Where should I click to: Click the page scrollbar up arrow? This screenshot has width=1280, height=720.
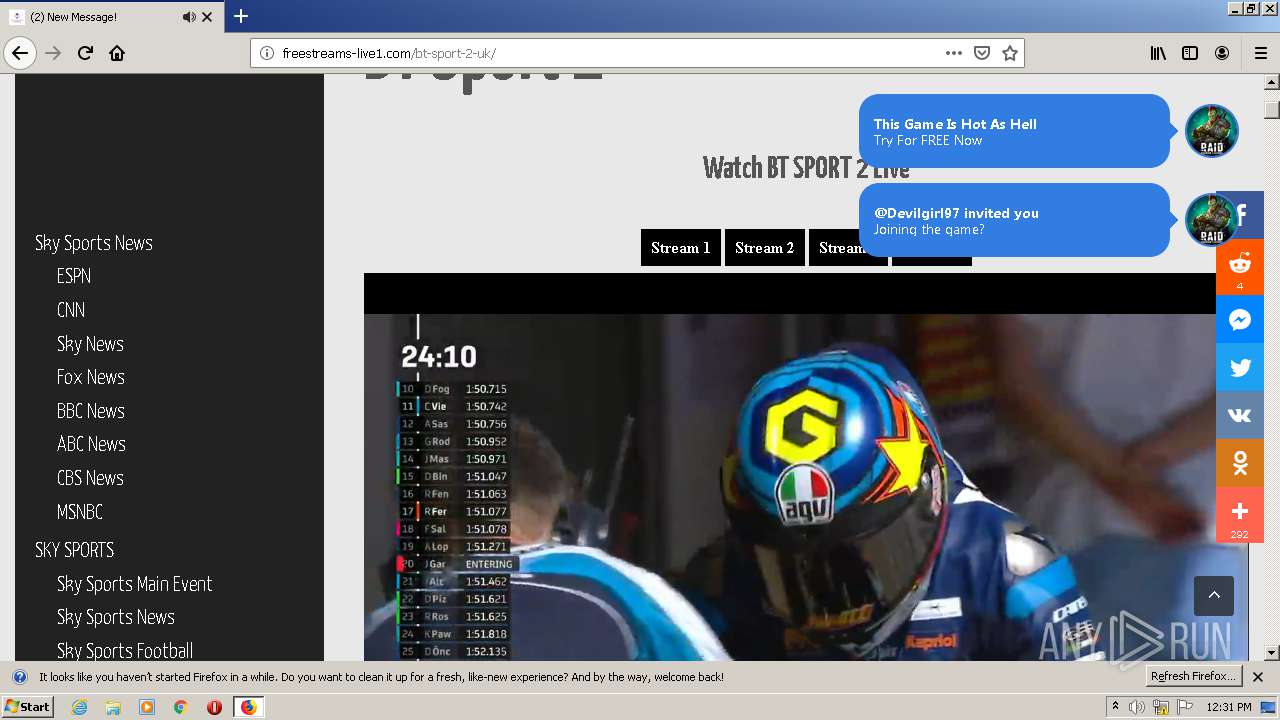(1272, 82)
